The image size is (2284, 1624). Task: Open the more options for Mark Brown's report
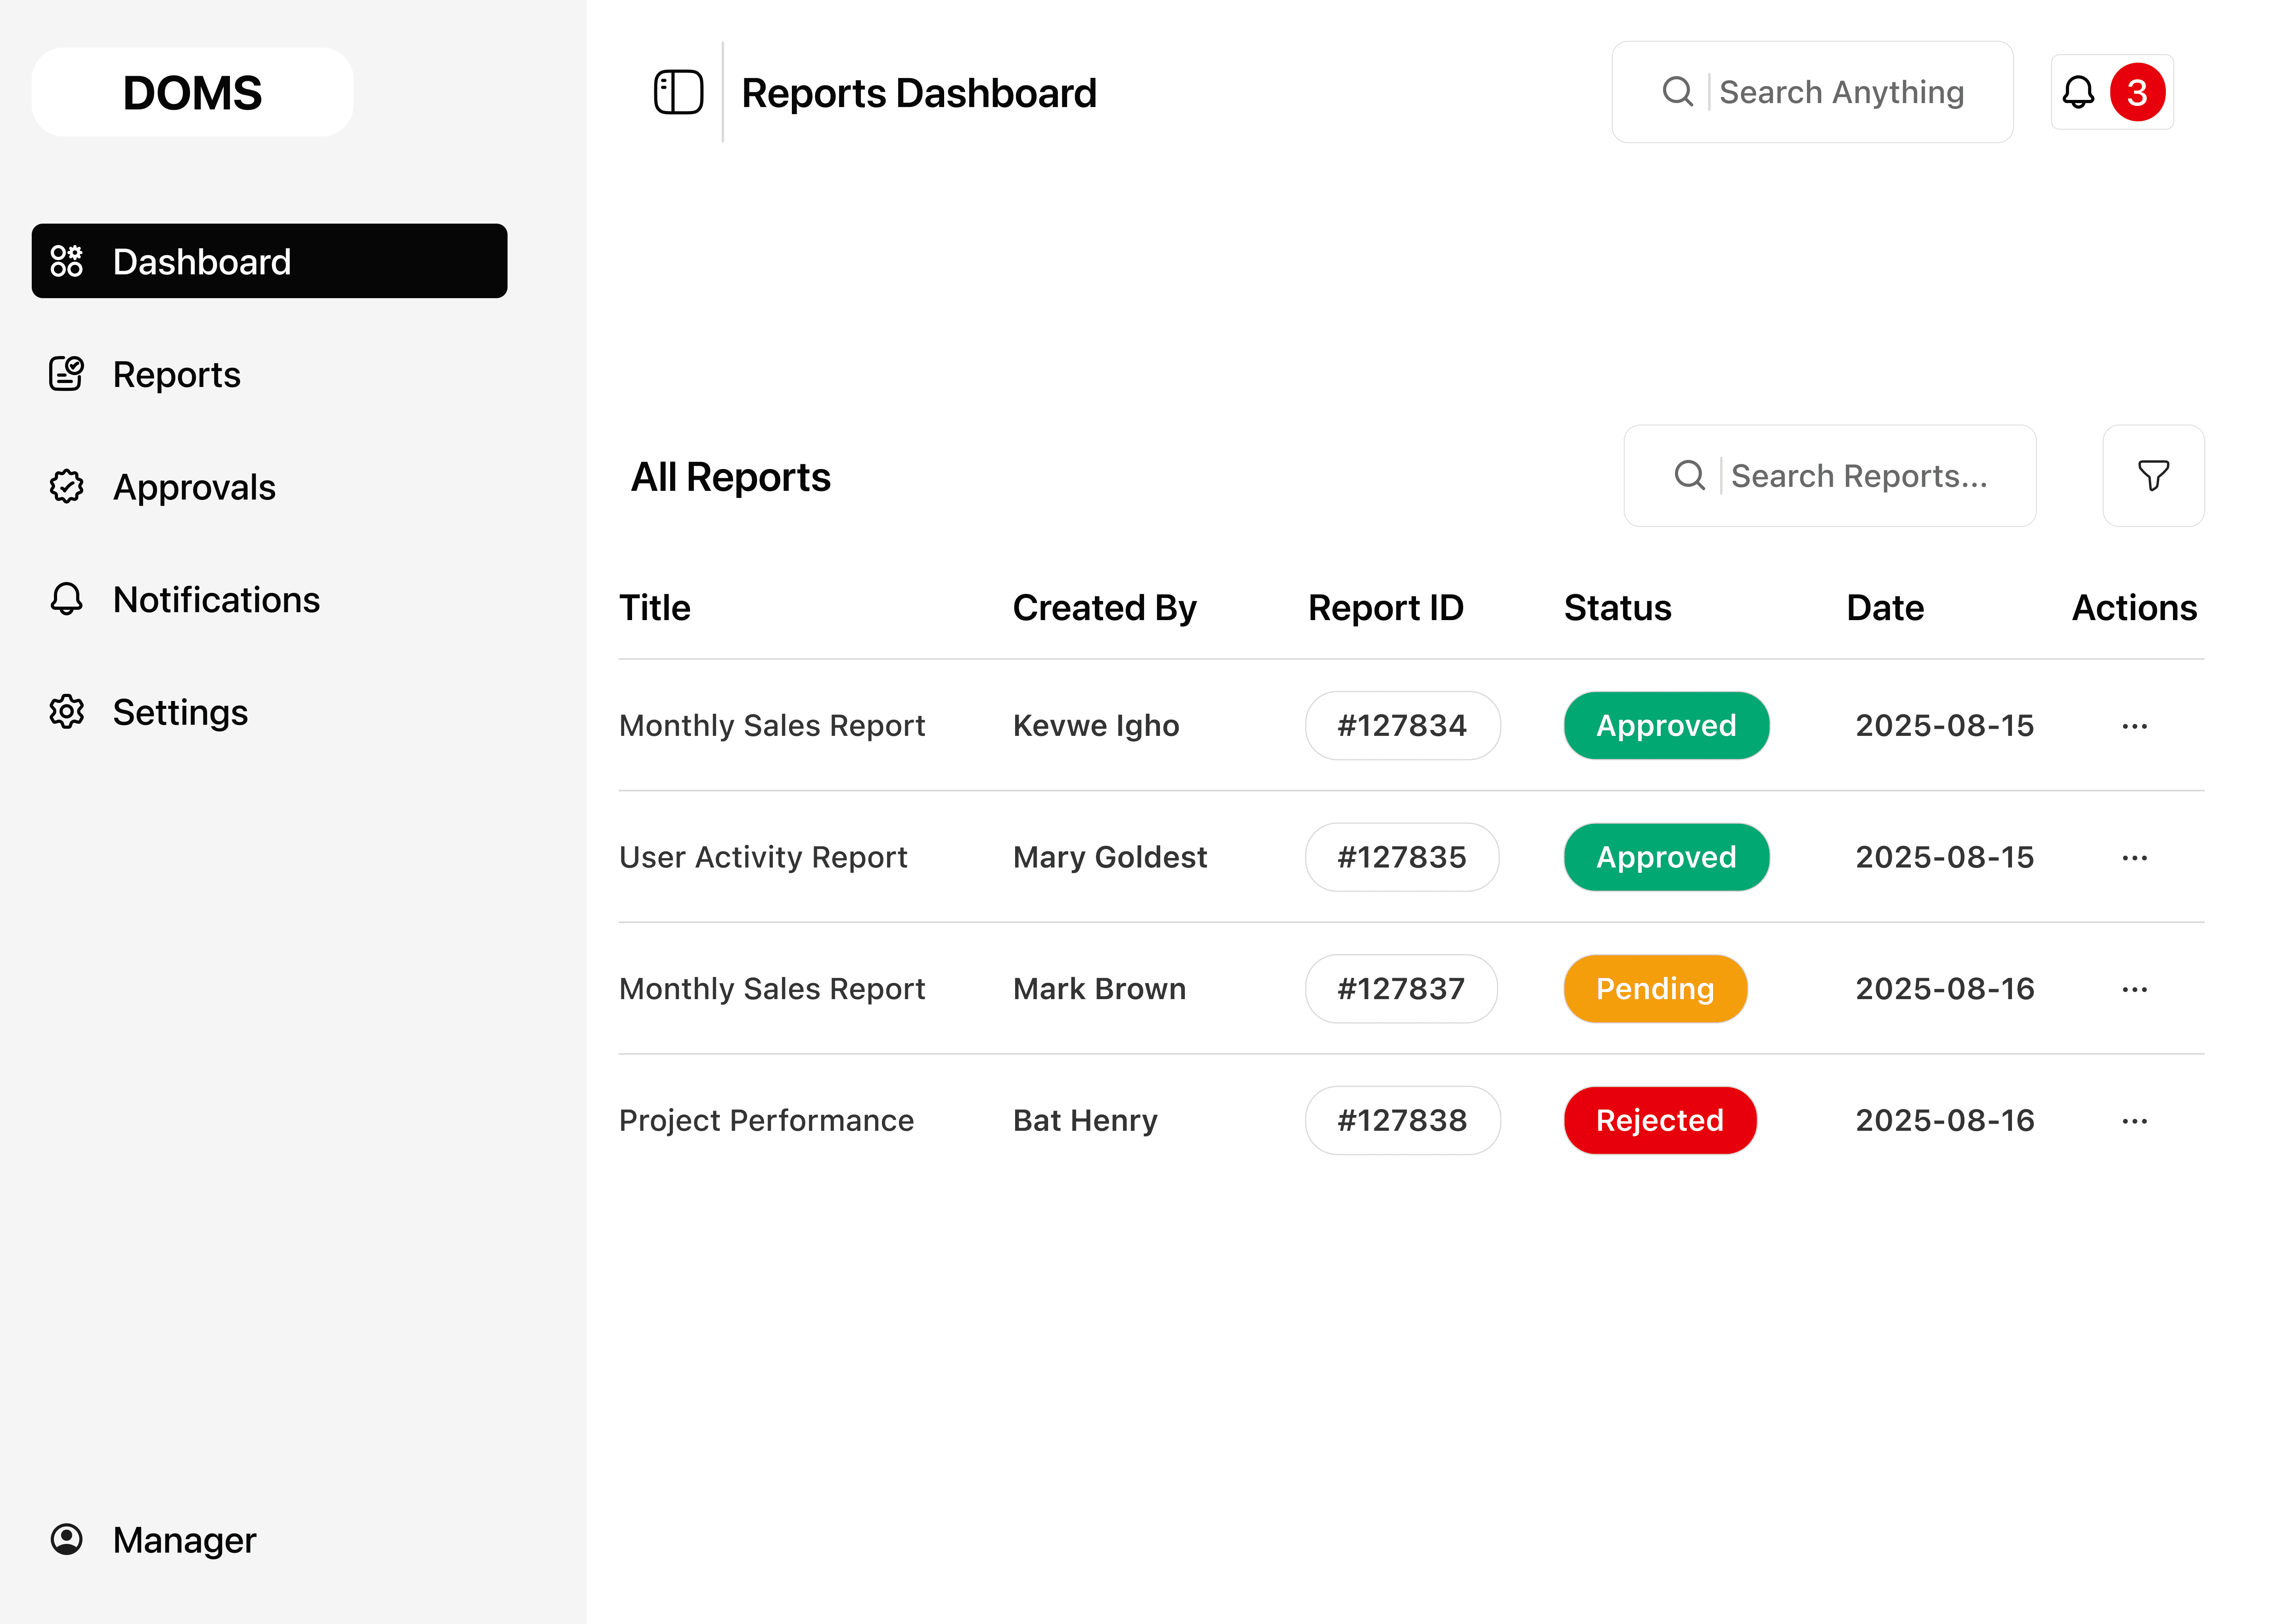coord(2134,989)
